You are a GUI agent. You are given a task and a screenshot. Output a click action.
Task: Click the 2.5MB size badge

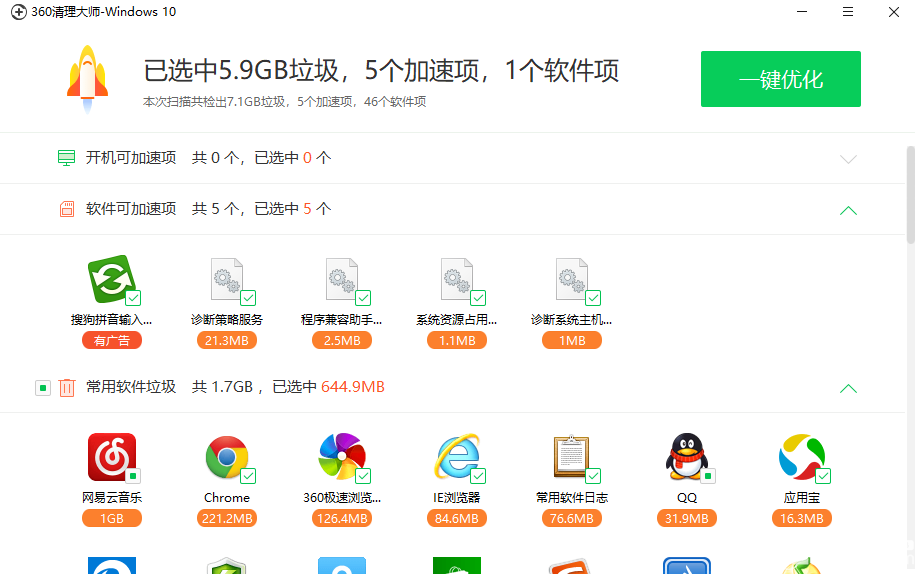point(341,340)
